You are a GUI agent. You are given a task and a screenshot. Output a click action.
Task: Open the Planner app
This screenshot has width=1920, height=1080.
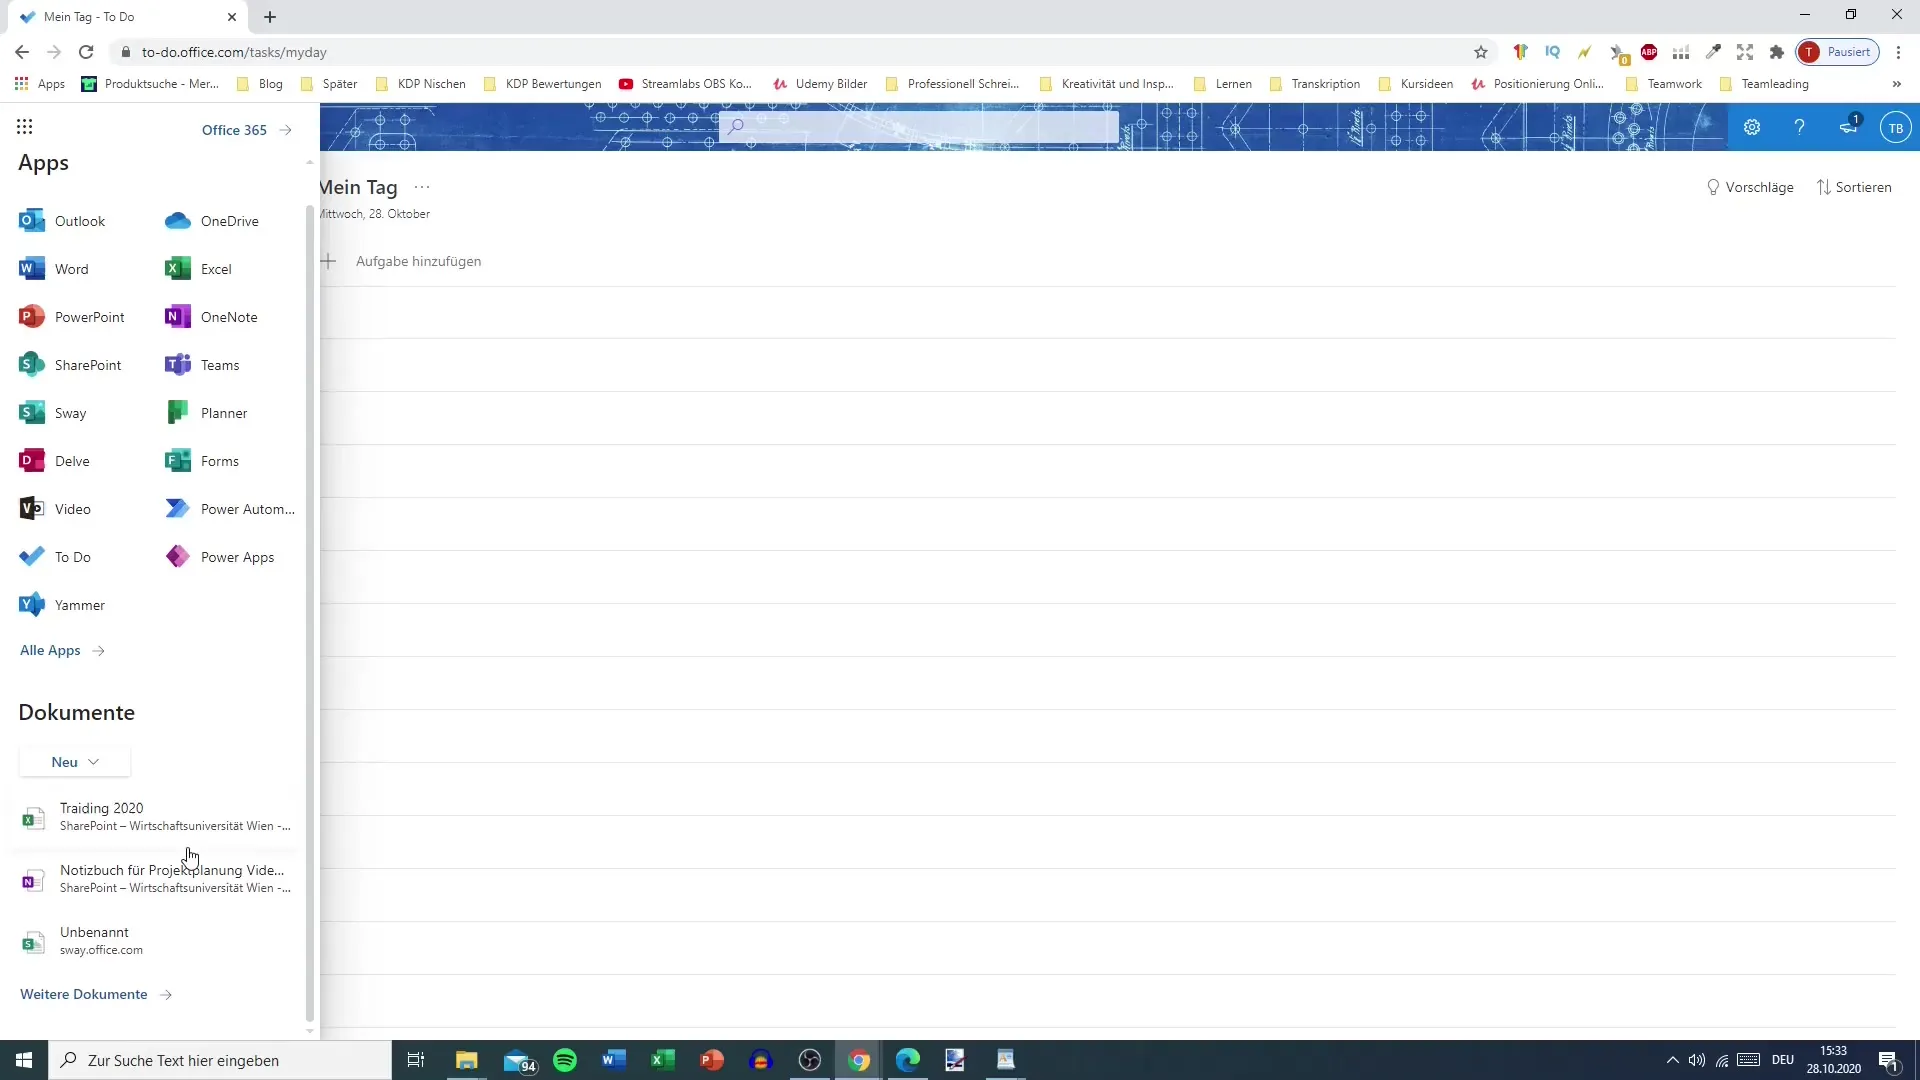(206, 413)
